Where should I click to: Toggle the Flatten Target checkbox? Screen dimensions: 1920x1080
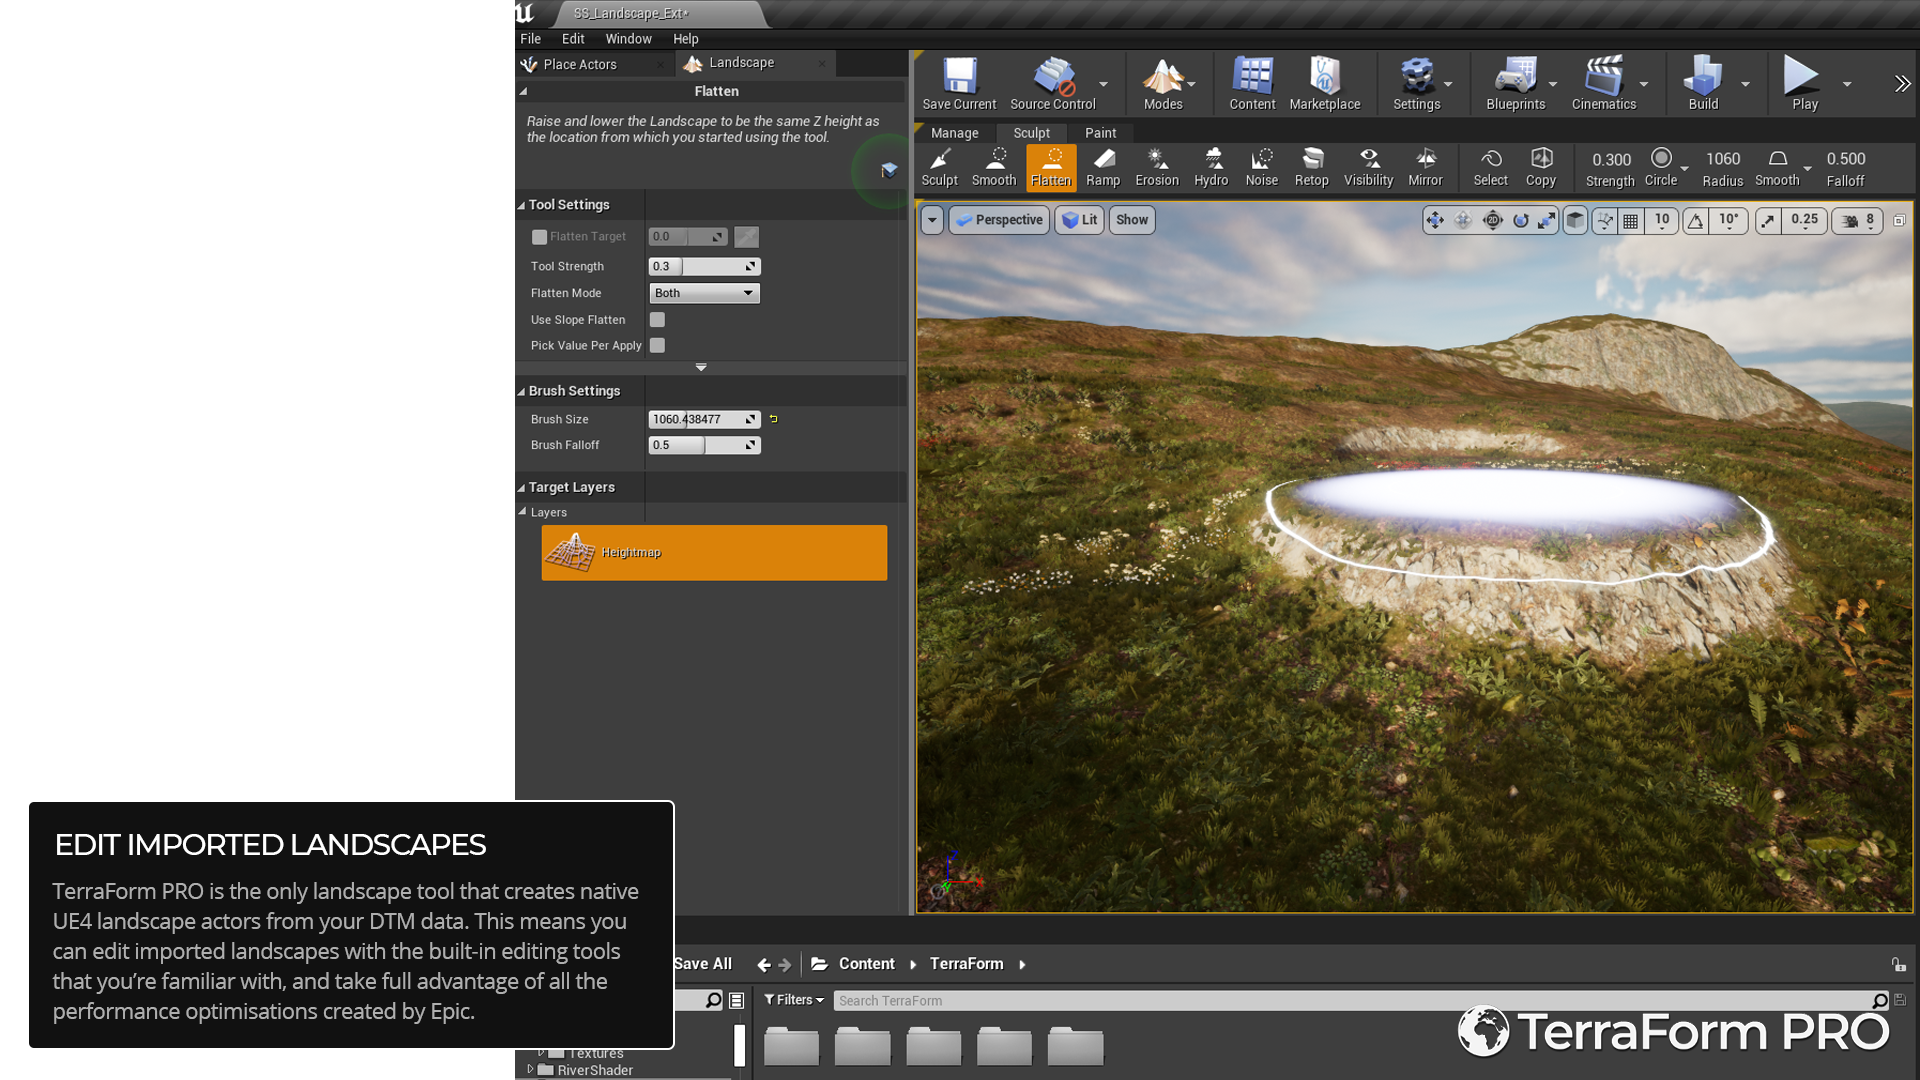540,237
